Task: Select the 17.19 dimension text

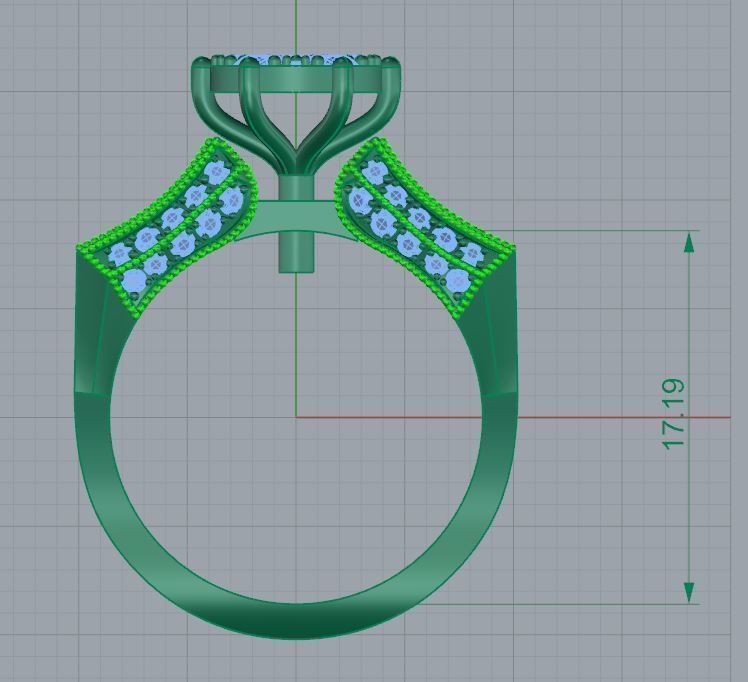Action: [x=674, y=414]
